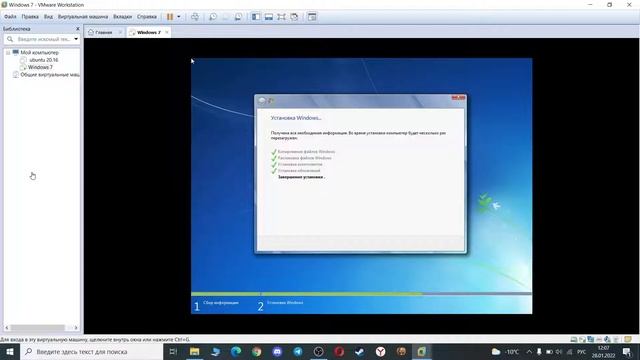Image resolution: width=640 pixels, height=360 pixels.
Task: Open Chrome from the taskbar
Action: (256, 351)
